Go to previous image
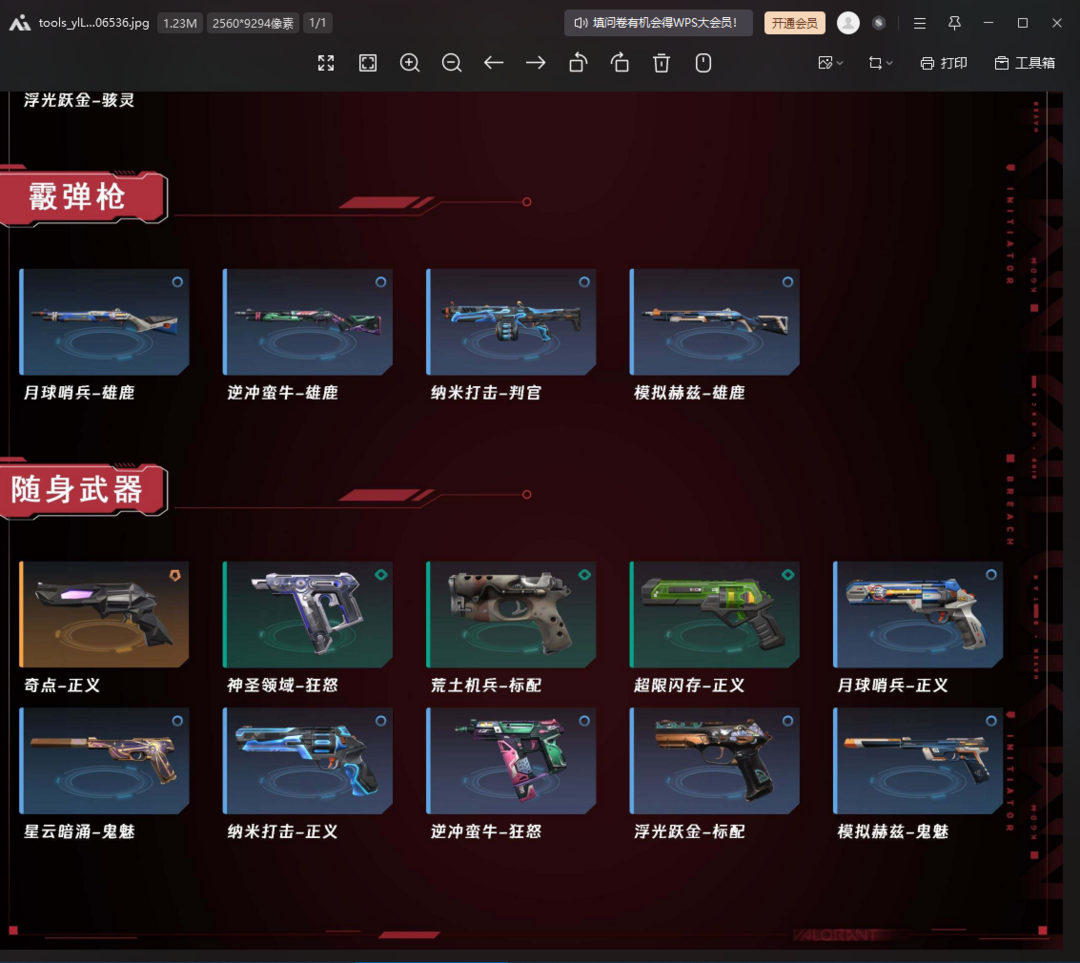Viewport: 1080px width, 963px height. (493, 63)
